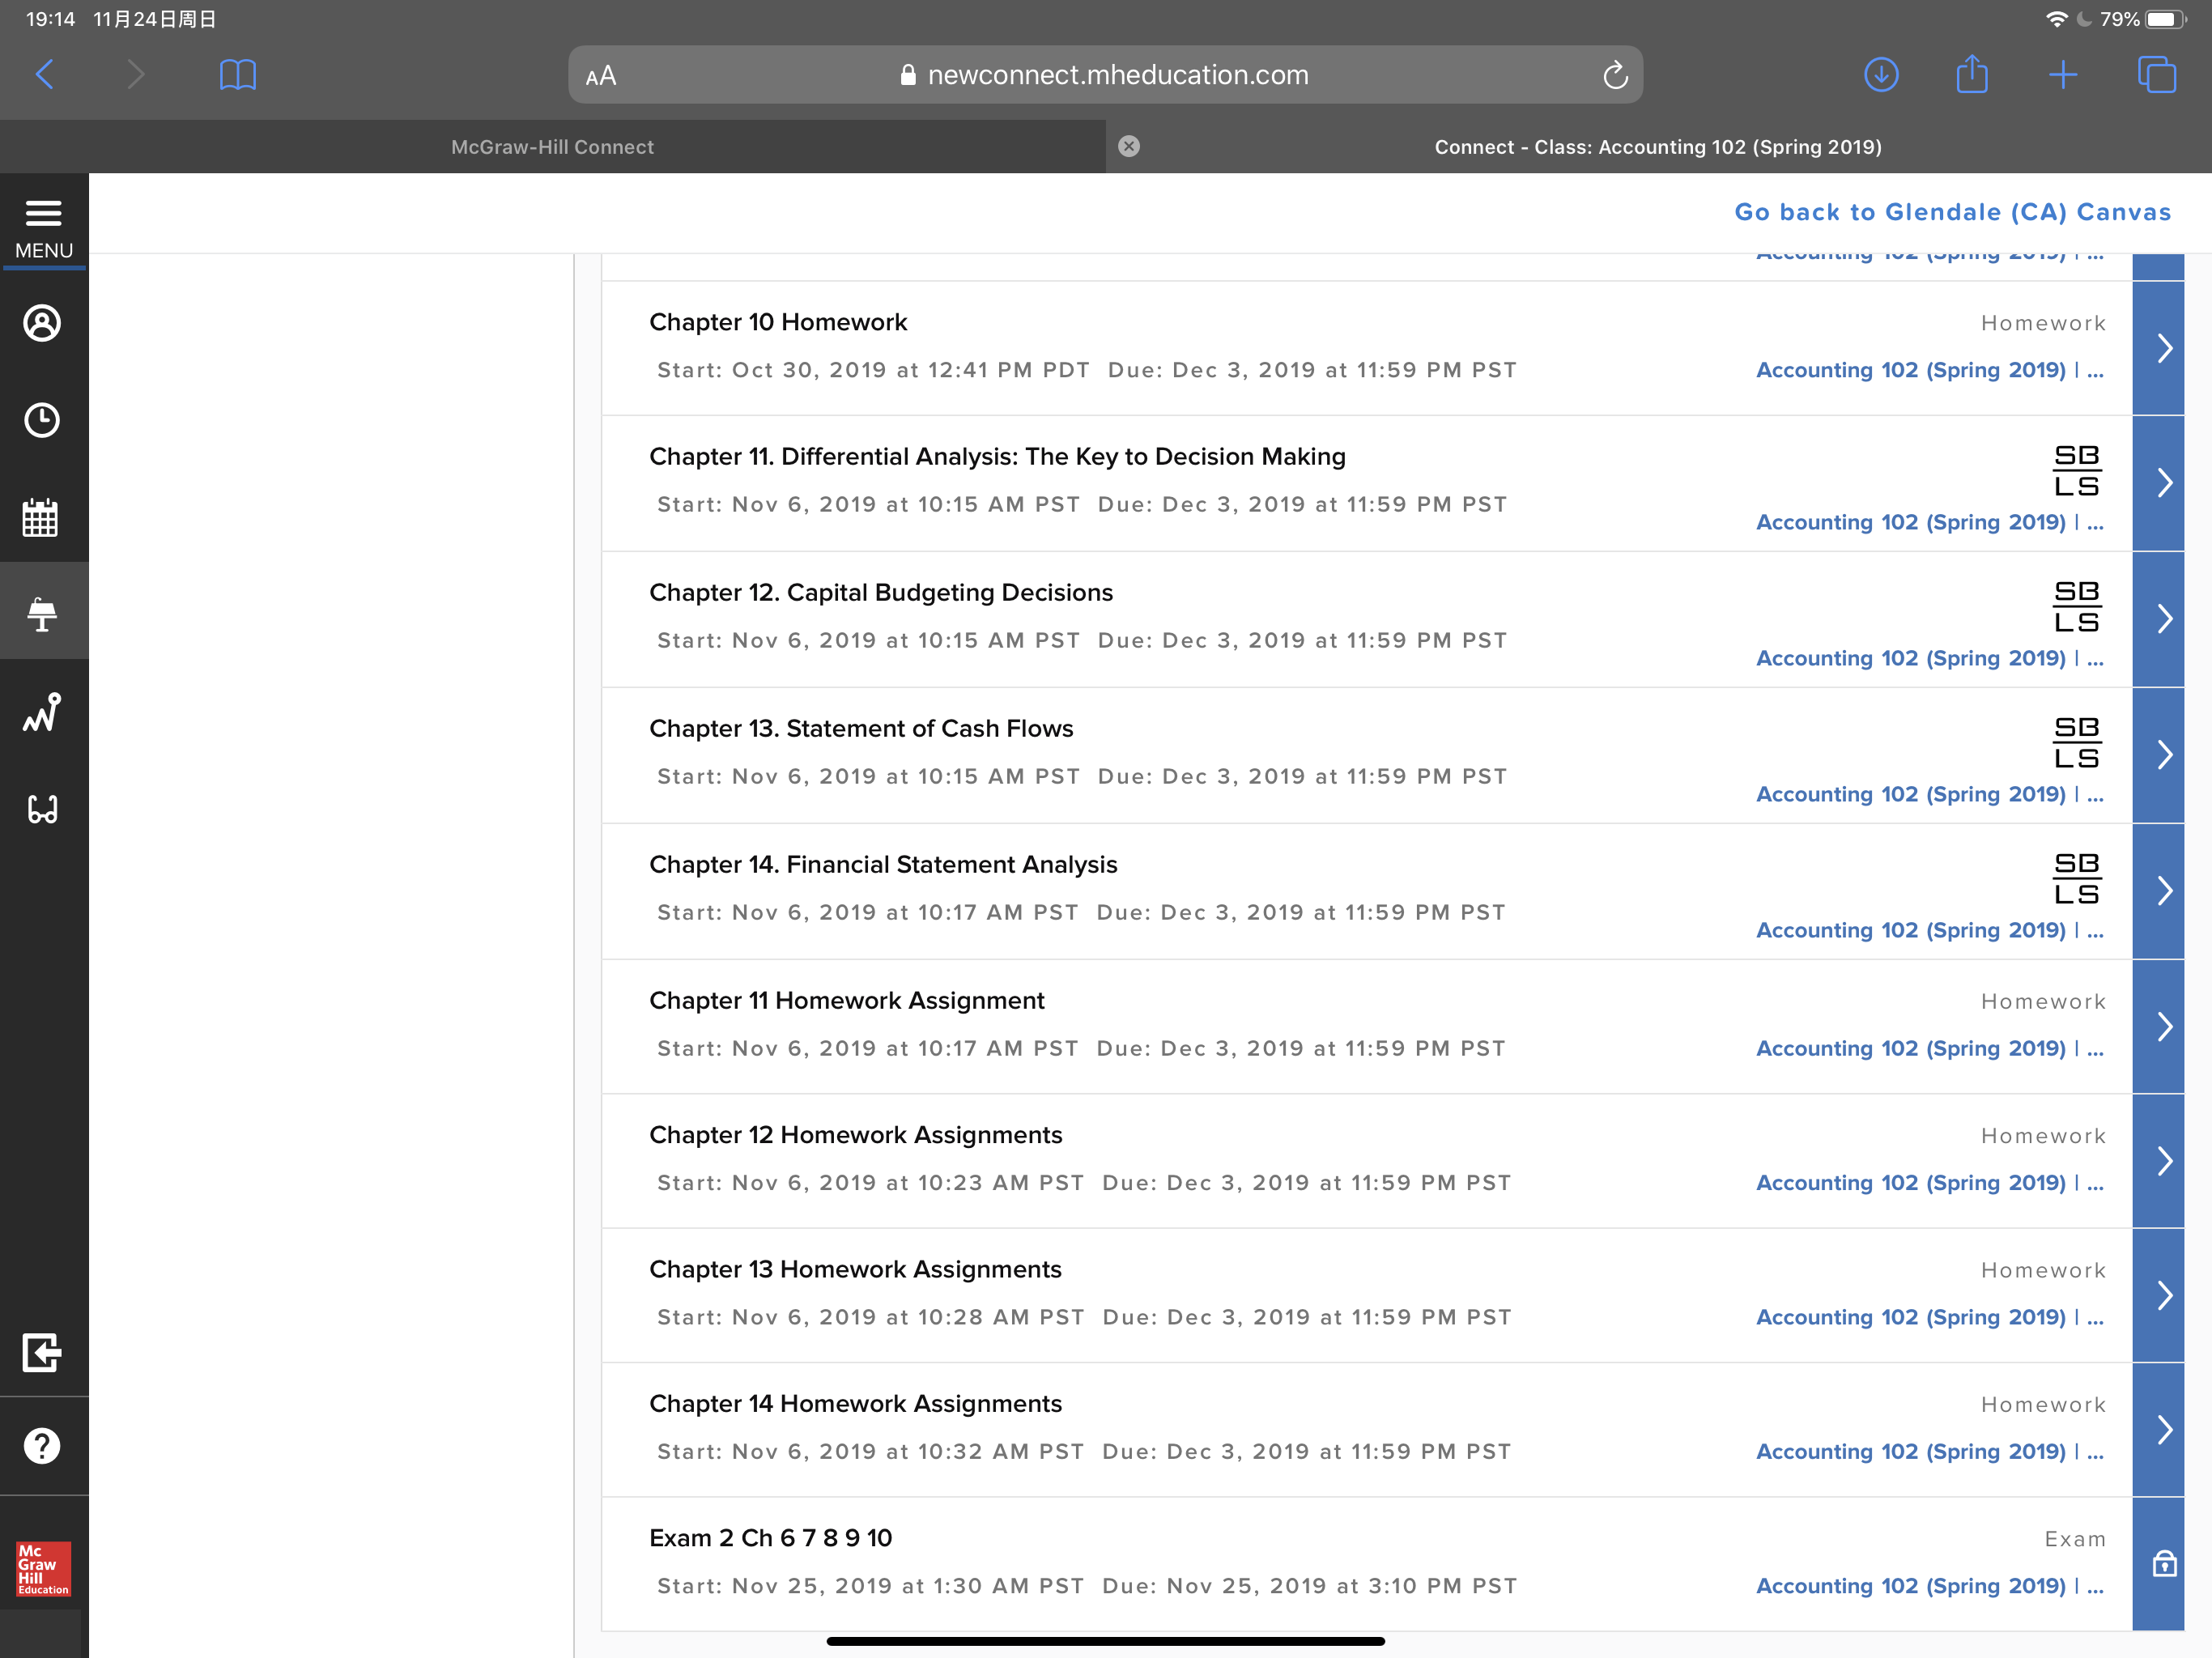Show all Safari tabs overview
This screenshot has height=1658, width=2212.
point(2156,74)
